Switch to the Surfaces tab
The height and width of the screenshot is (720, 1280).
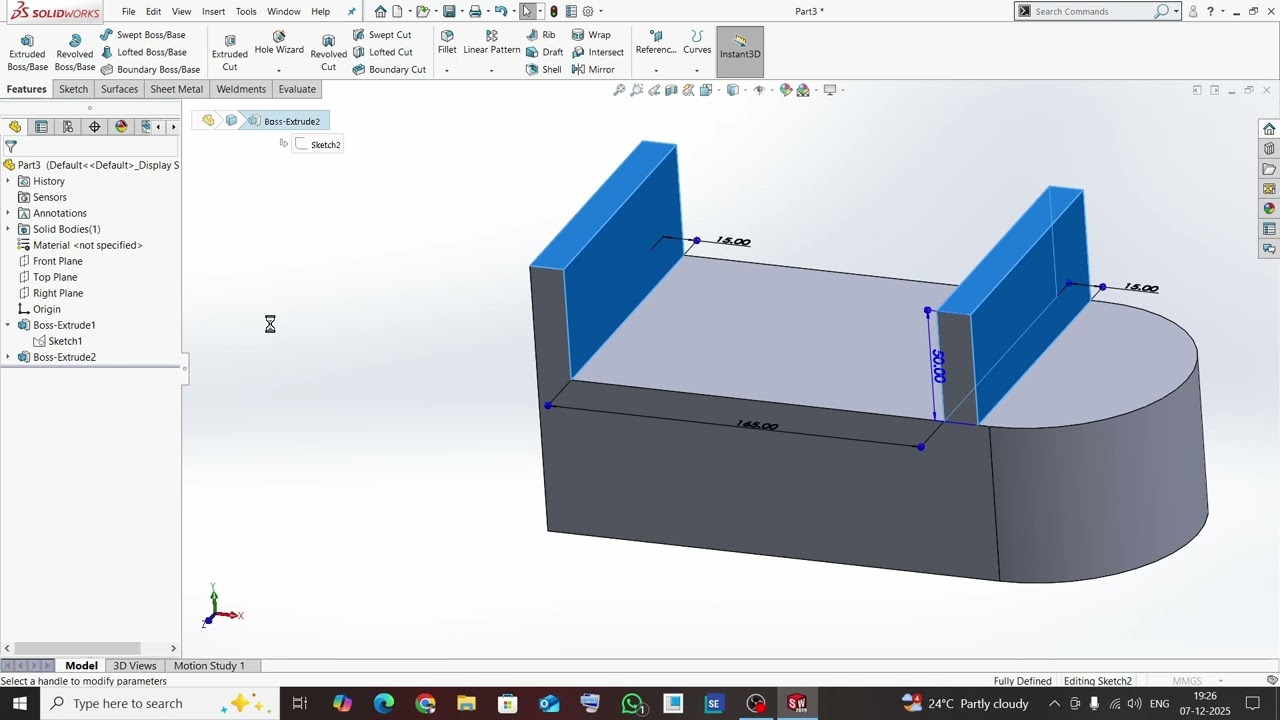tap(119, 89)
